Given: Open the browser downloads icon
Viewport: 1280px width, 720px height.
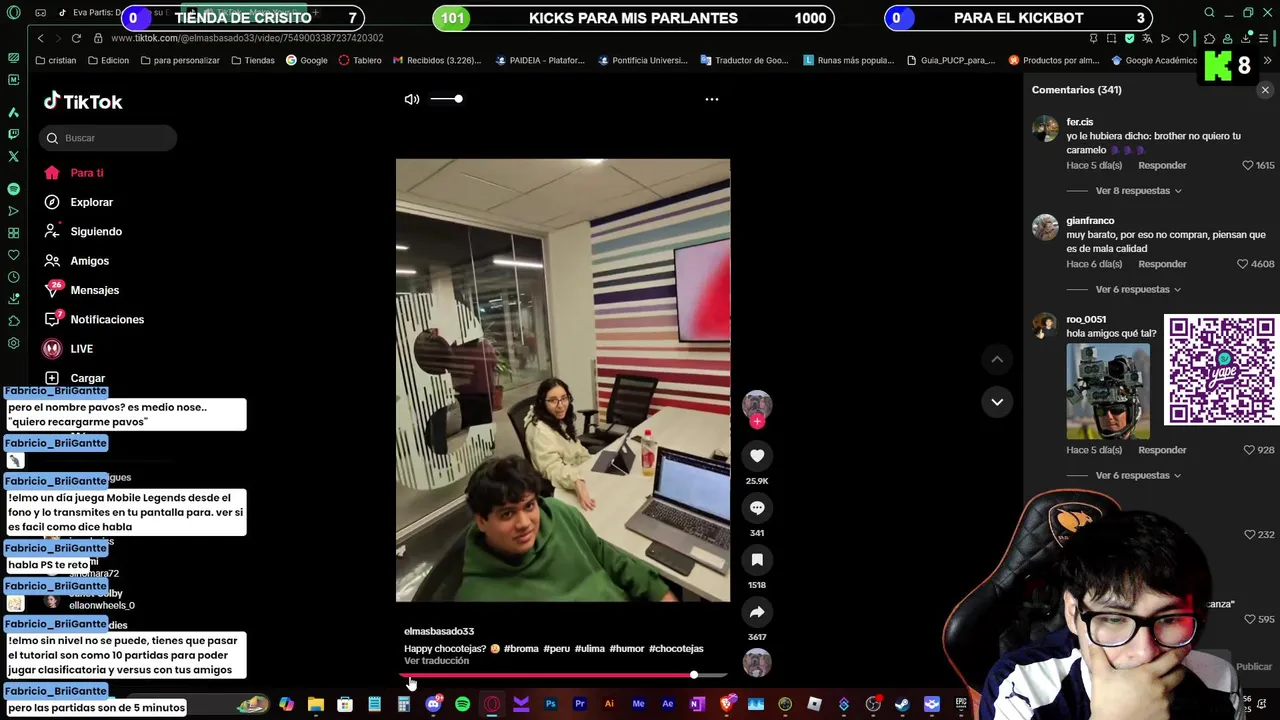Looking at the screenshot, I should [x=1245, y=38].
